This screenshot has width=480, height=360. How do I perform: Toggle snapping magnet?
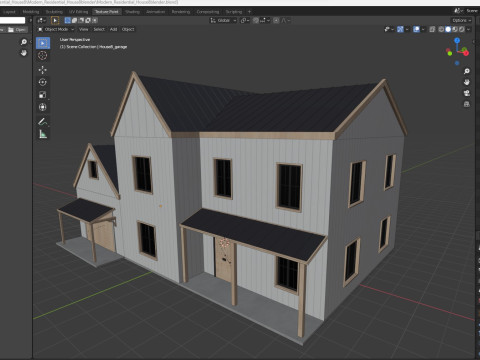[256, 20]
